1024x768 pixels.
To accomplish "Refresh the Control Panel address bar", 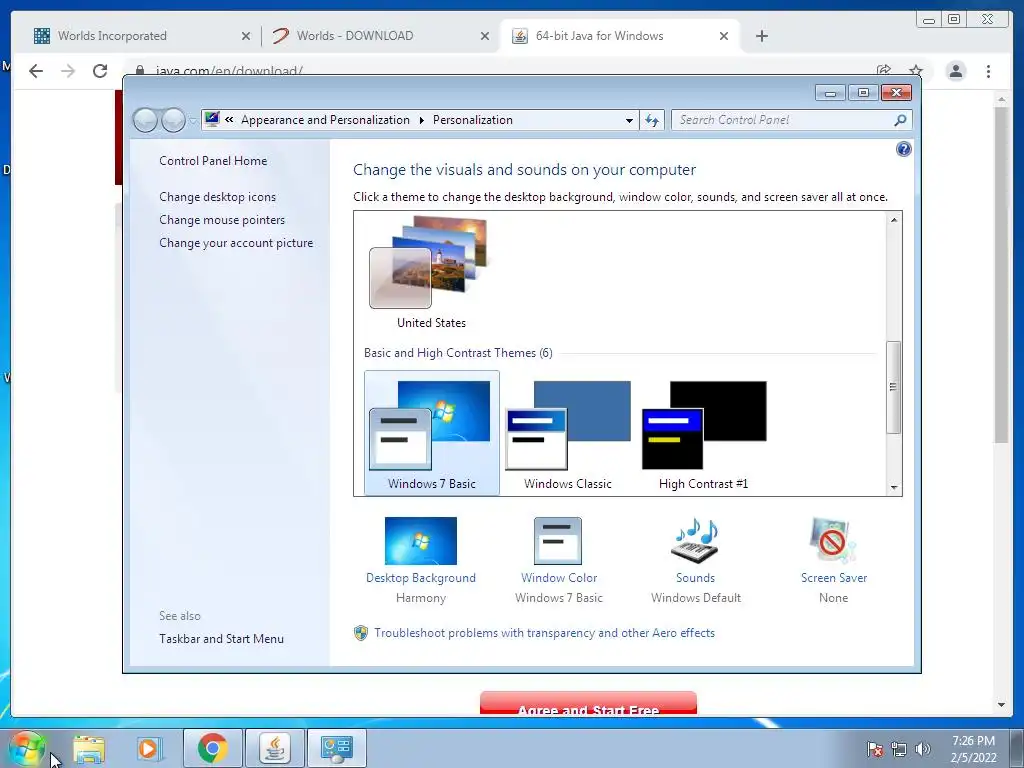I will tap(652, 120).
